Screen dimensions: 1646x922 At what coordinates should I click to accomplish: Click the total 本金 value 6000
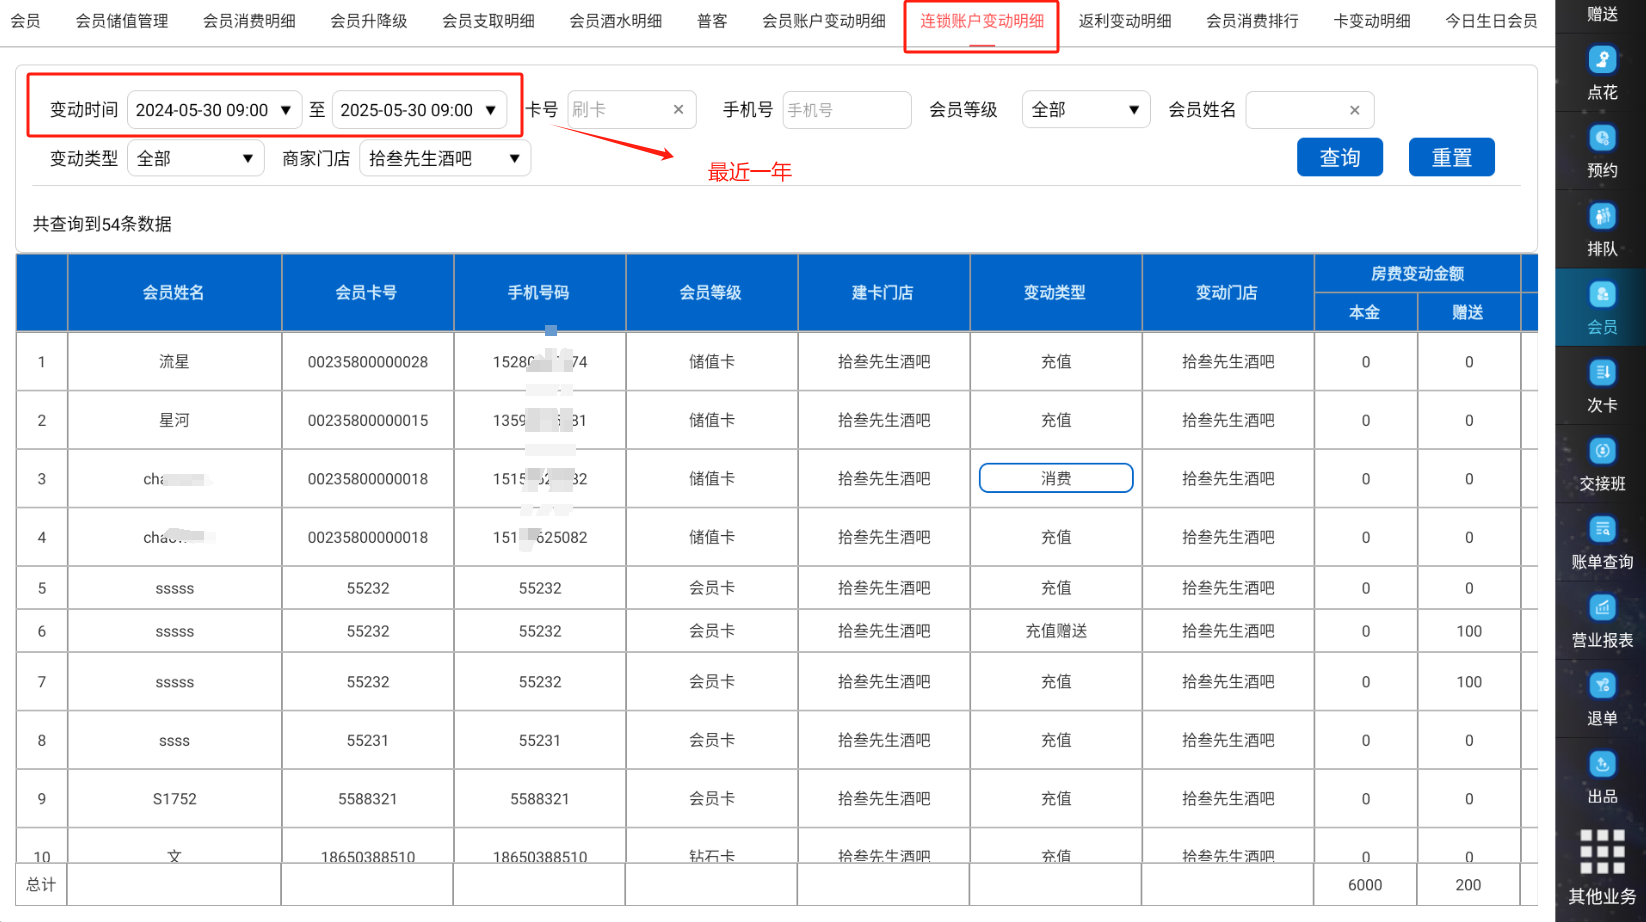pos(1365,885)
